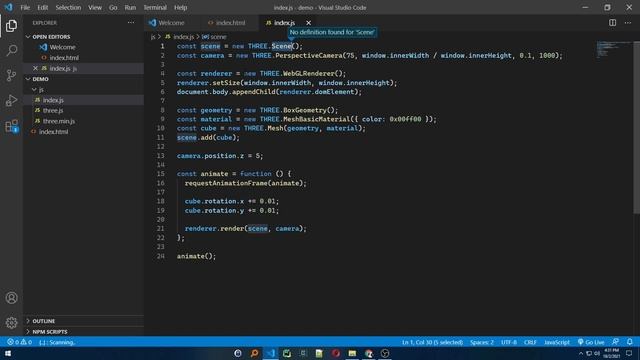The height and width of the screenshot is (360, 640).
Task: Select index.js in the js folder
Action: [x=53, y=100]
